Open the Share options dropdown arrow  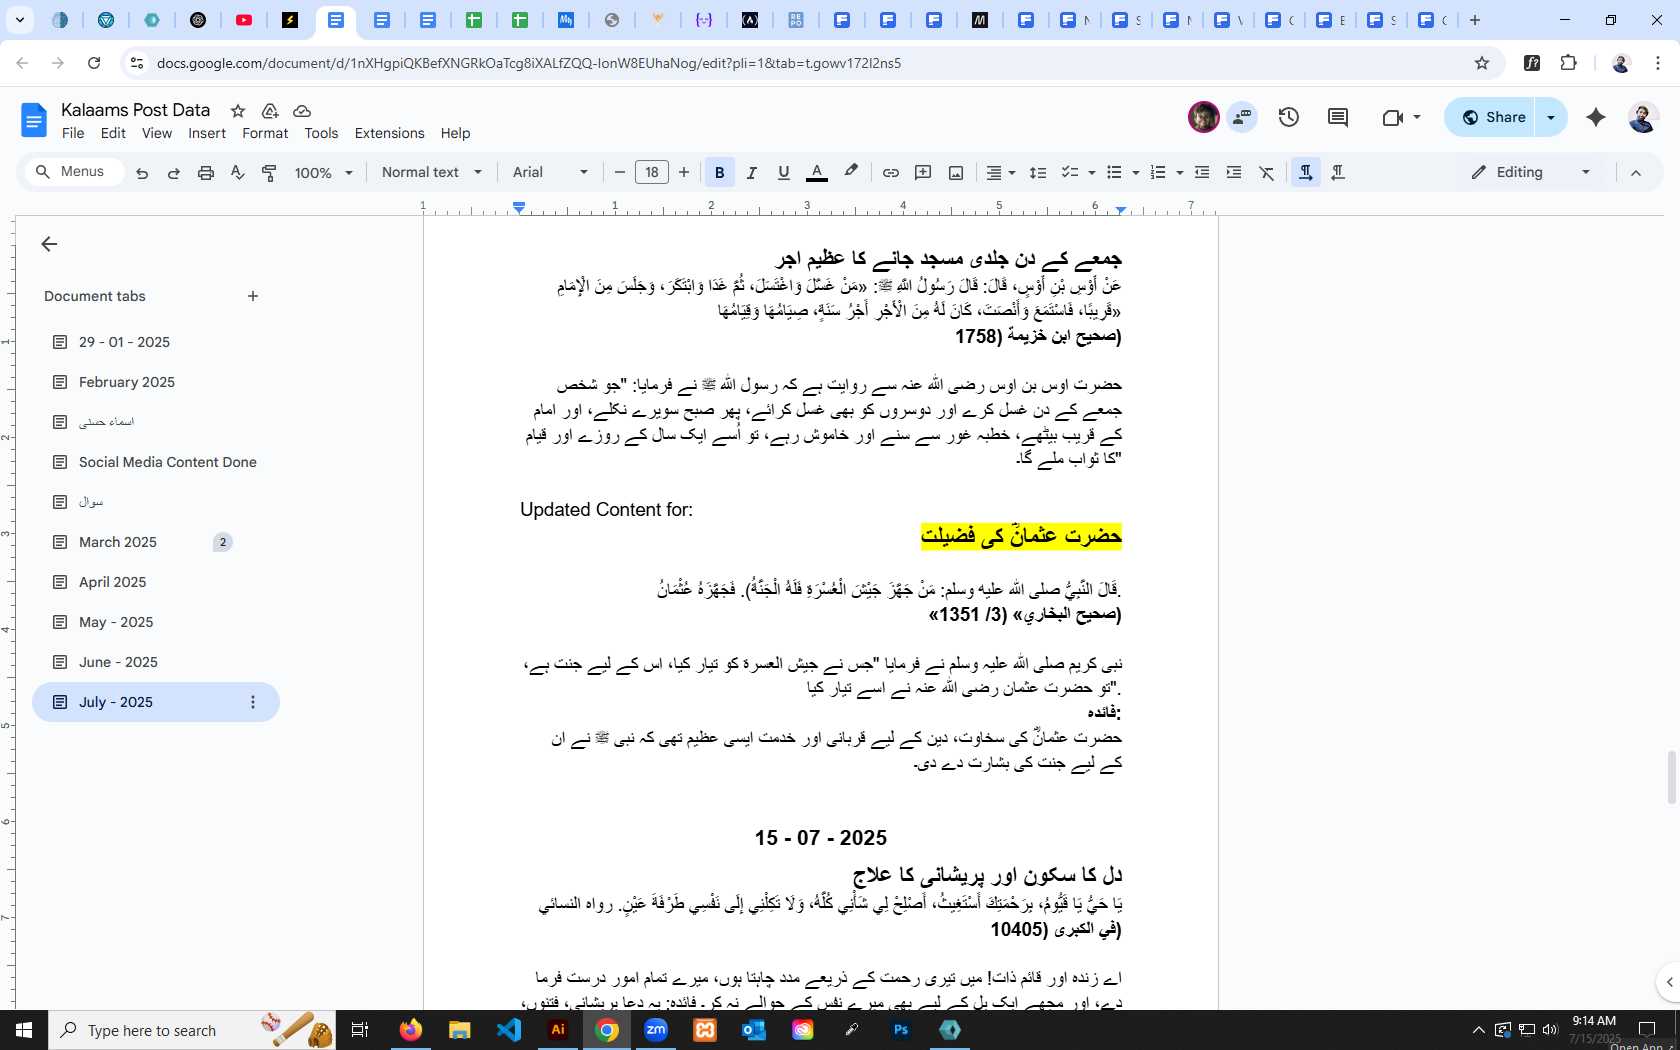(x=1551, y=117)
